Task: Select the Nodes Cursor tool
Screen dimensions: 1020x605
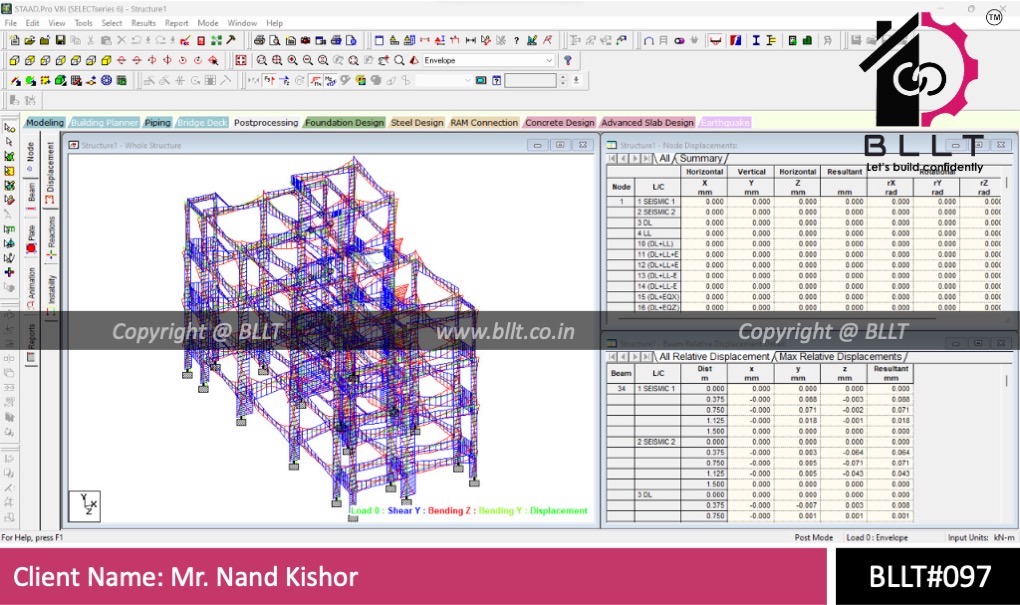Action: [9, 128]
